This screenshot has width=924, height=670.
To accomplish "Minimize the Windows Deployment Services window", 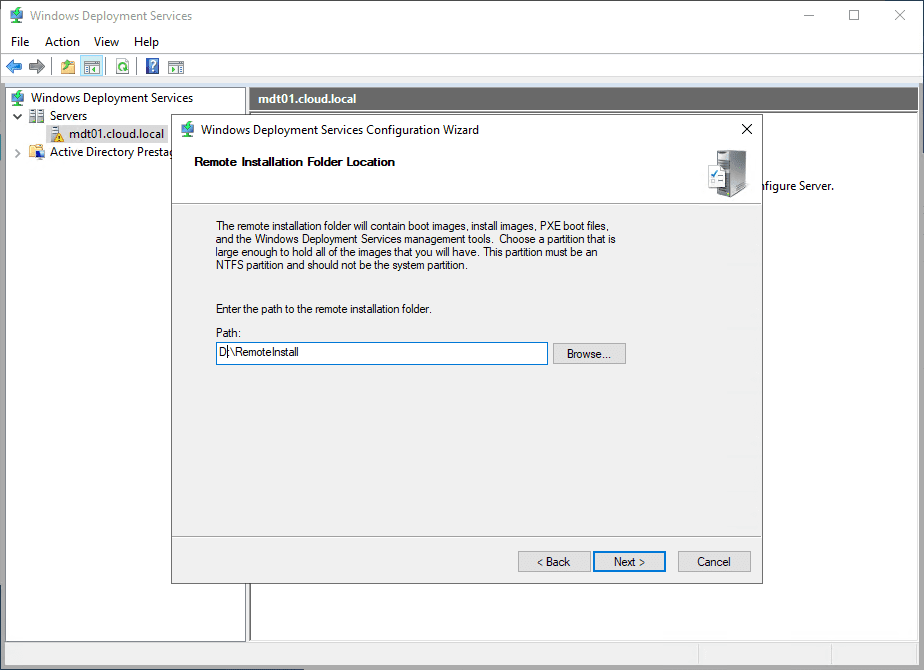I will point(809,15).
